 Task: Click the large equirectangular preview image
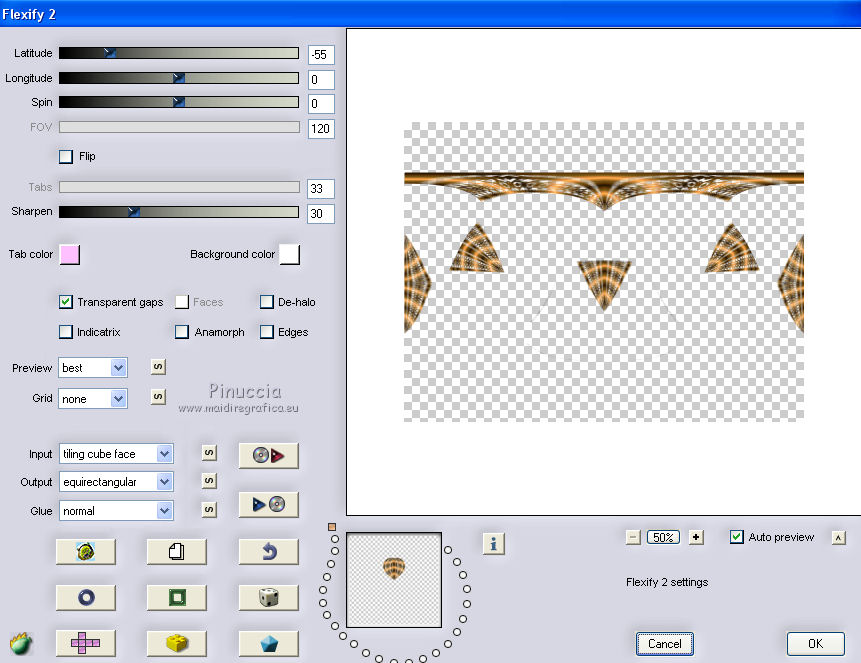click(604, 272)
